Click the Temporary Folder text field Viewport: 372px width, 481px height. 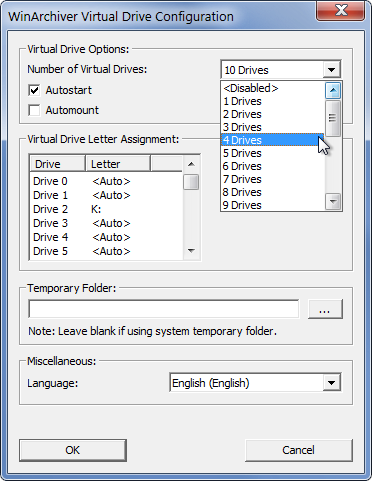164,309
